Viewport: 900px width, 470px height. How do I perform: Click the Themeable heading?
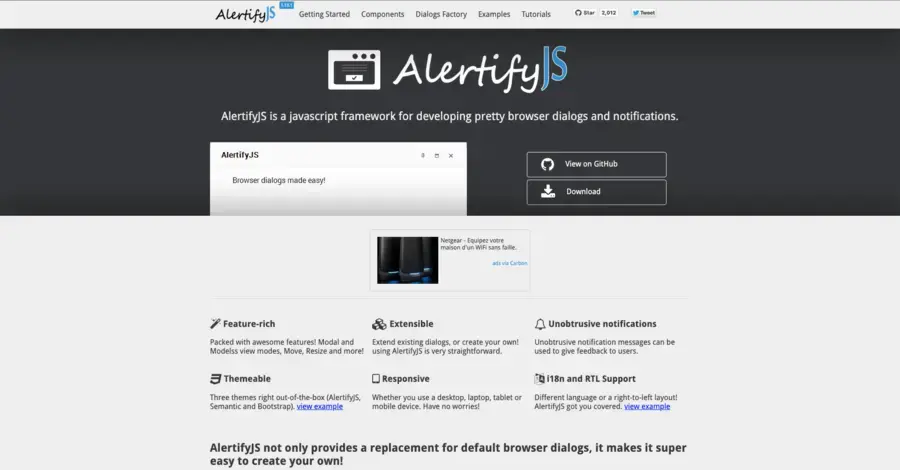point(247,379)
